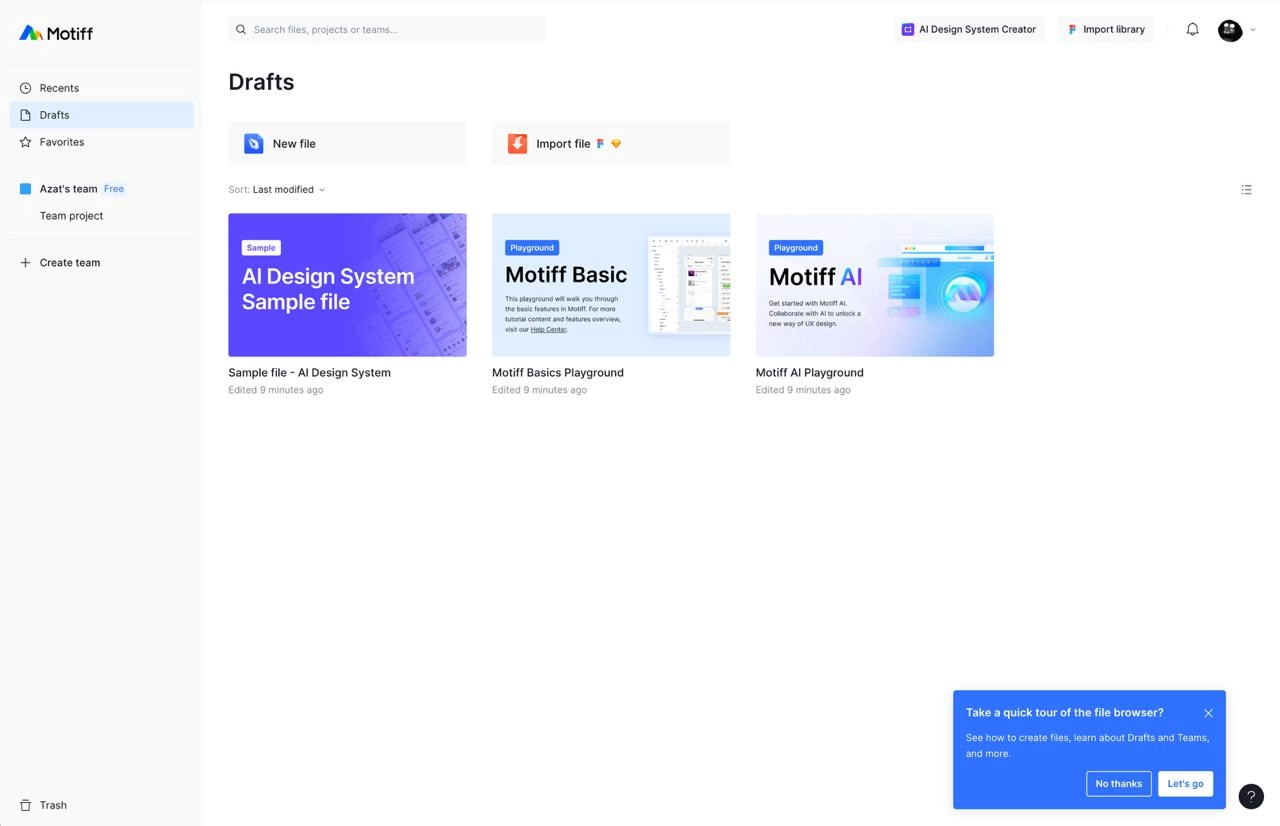The width and height of the screenshot is (1280, 826).
Task: Click the search magnifier icon
Action: pyautogui.click(x=241, y=30)
